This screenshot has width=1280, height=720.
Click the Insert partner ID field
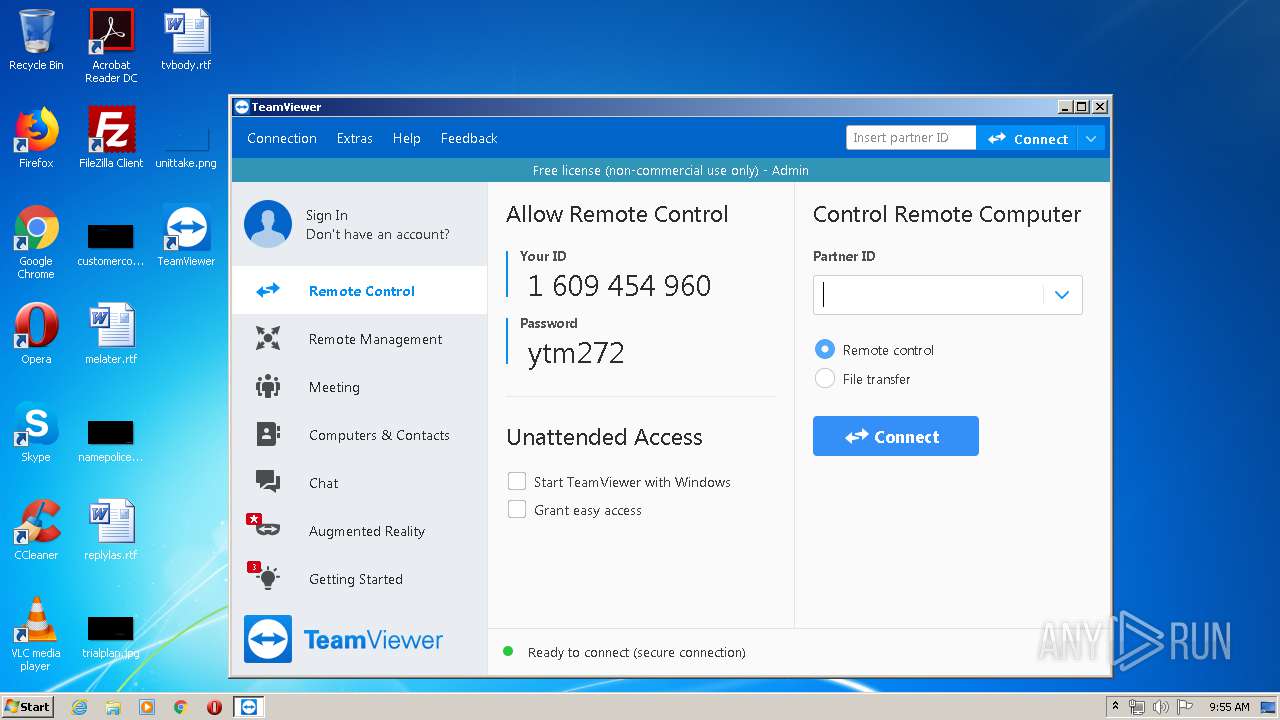click(911, 138)
